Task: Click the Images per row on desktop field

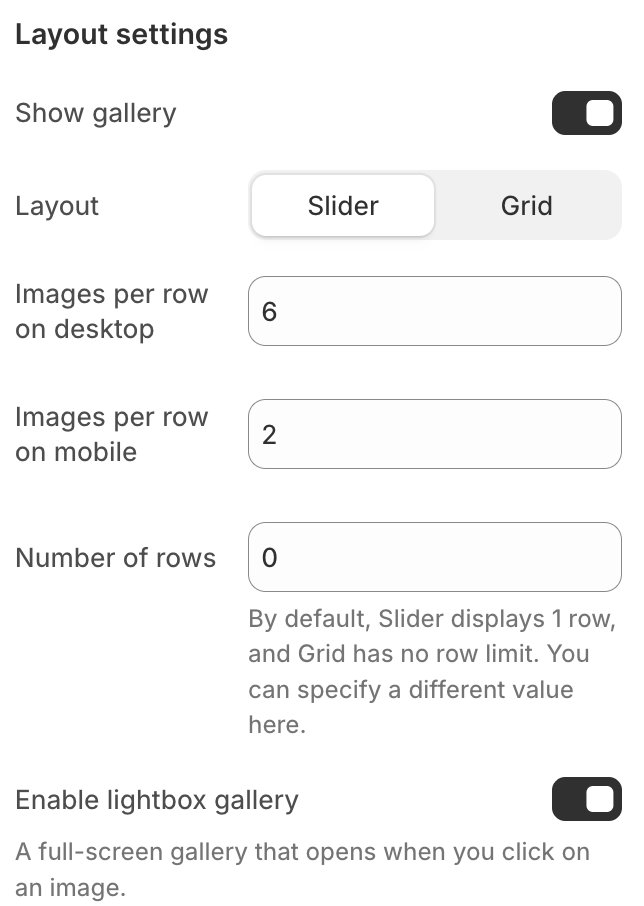Action: [x=434, y=311]
